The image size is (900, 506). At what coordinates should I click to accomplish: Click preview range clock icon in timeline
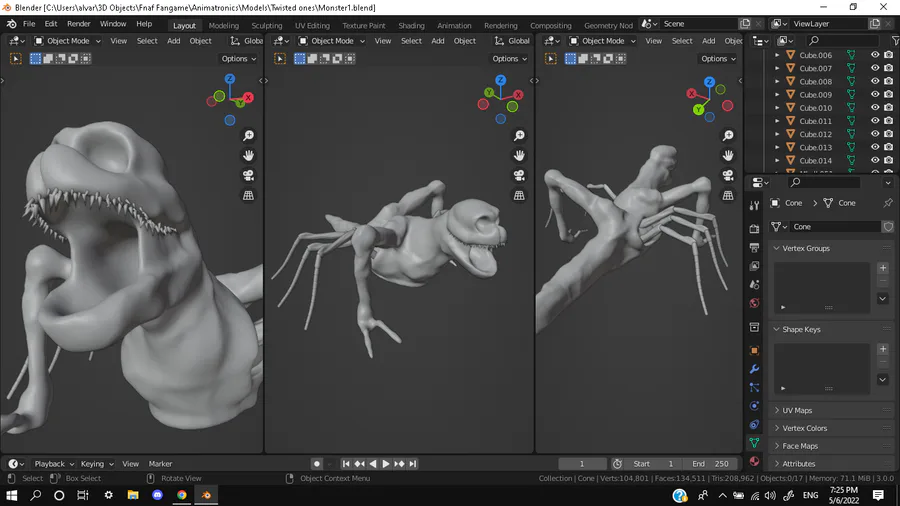[617, 464]
